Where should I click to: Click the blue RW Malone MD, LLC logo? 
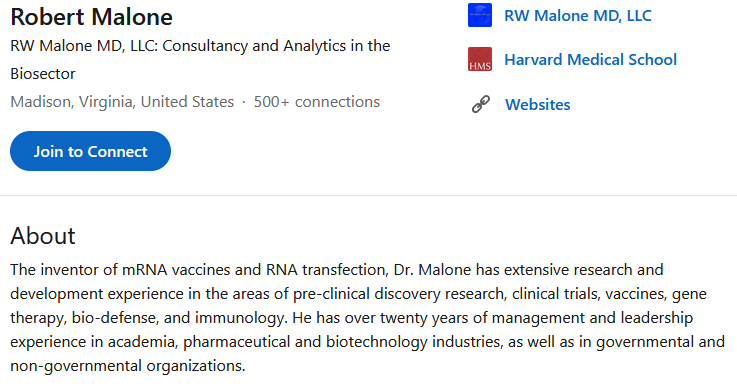(x=480, y=15)
